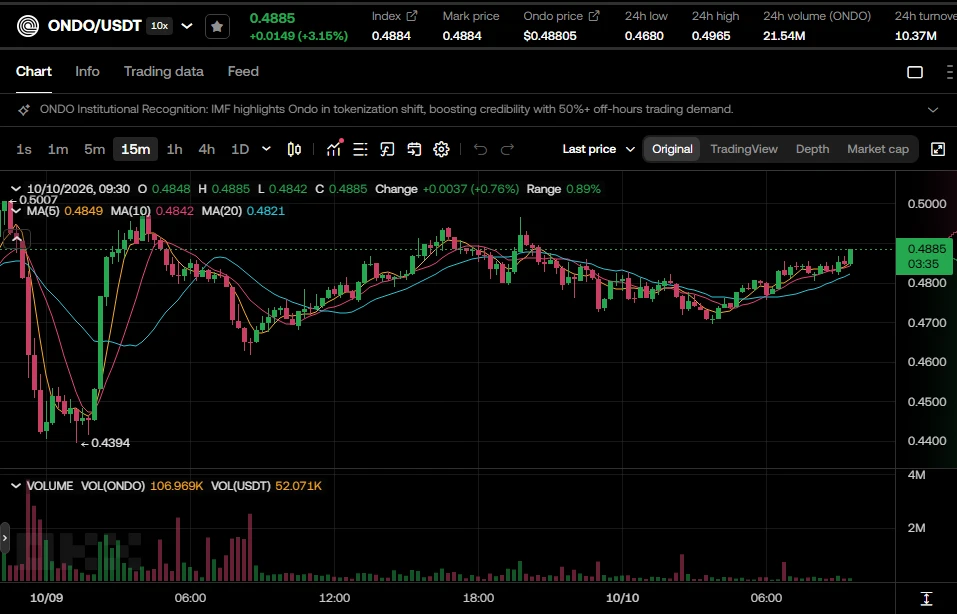Click the 10x leverage badge
The image size is (957, 614).
[160, 26]
